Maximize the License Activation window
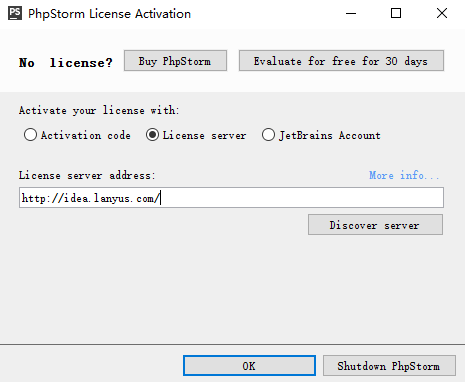 (x=396, y=13)
